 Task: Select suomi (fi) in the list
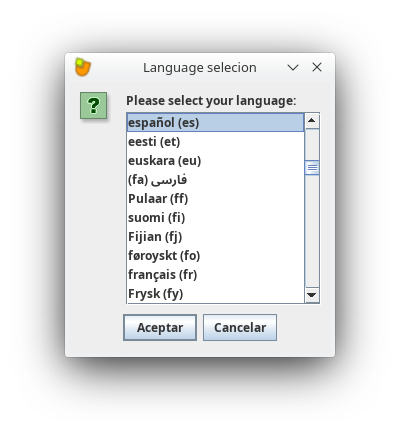point(215,218)
